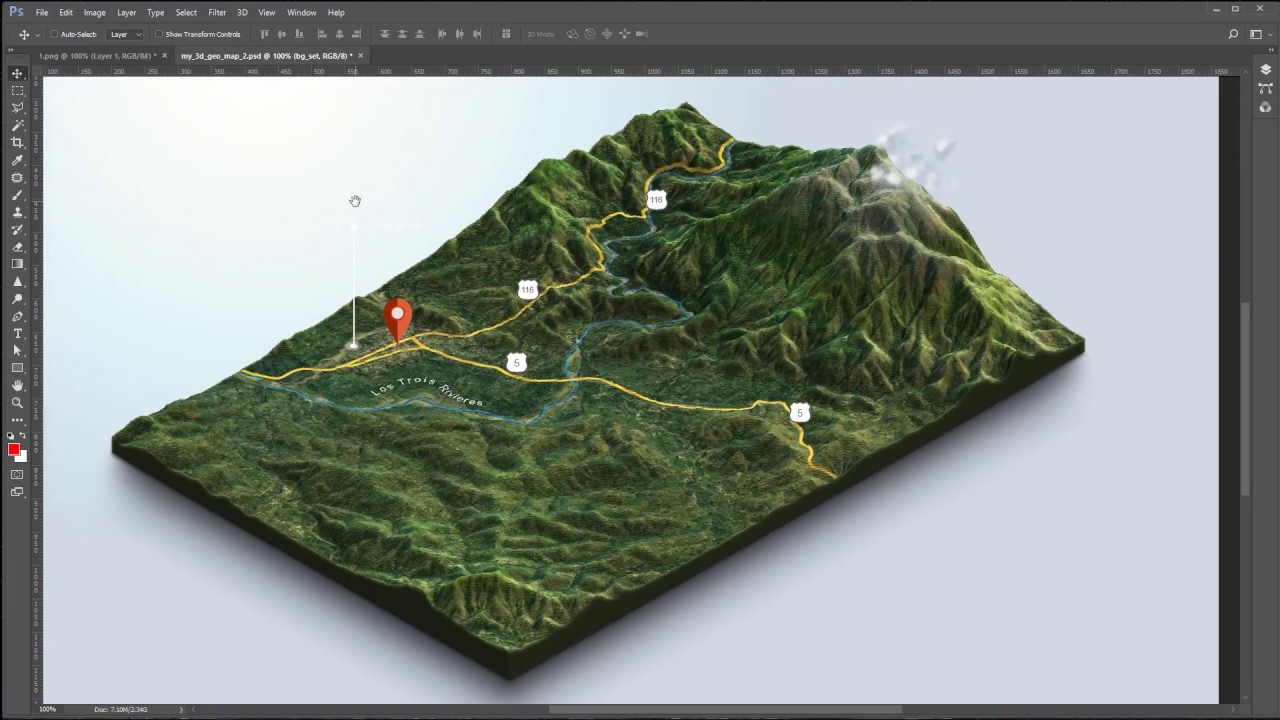Open the Layer auto-select dropdown

(x=125, y=34)
